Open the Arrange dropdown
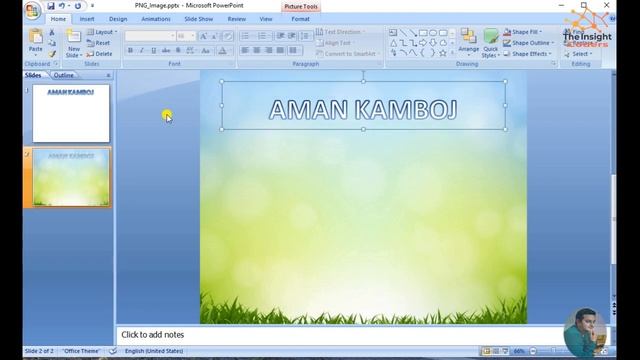 [x=469, y=42]
